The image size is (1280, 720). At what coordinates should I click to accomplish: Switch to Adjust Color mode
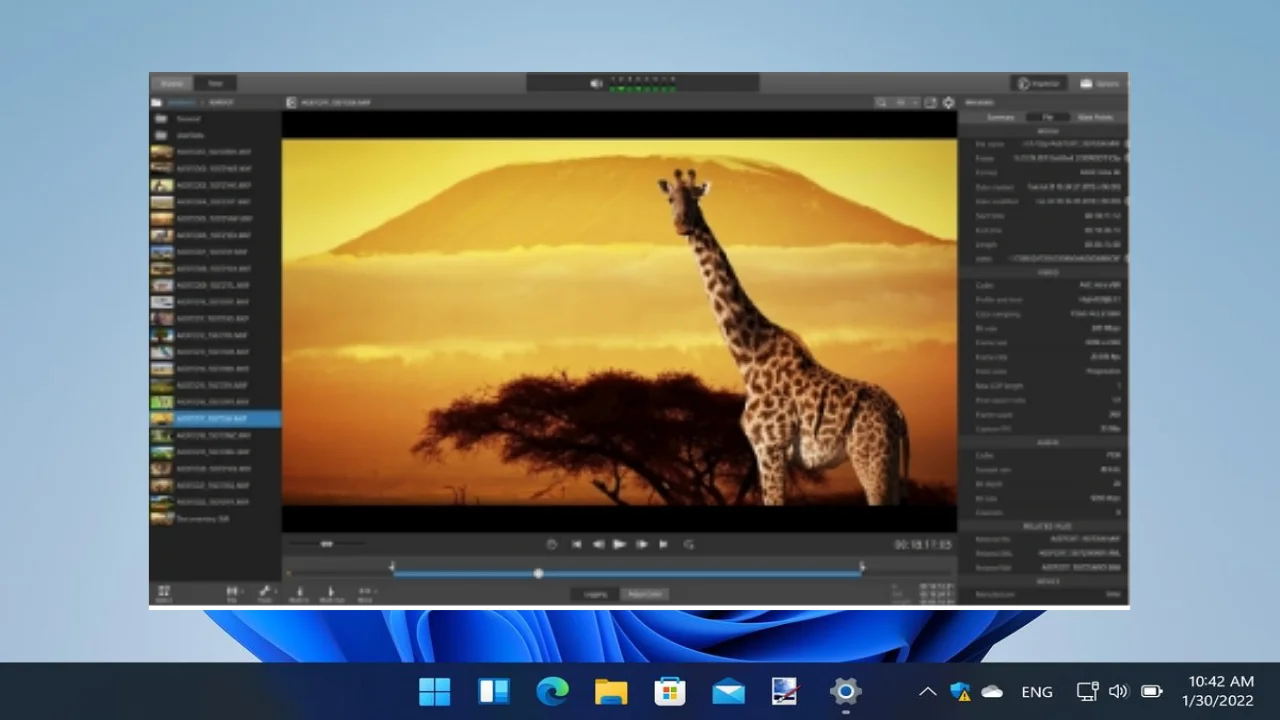coord(645,594)
